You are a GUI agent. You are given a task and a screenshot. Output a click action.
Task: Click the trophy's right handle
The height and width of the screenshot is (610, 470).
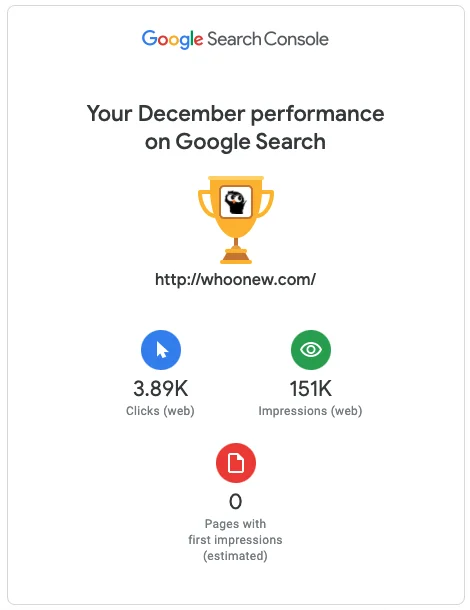(266, 203)
